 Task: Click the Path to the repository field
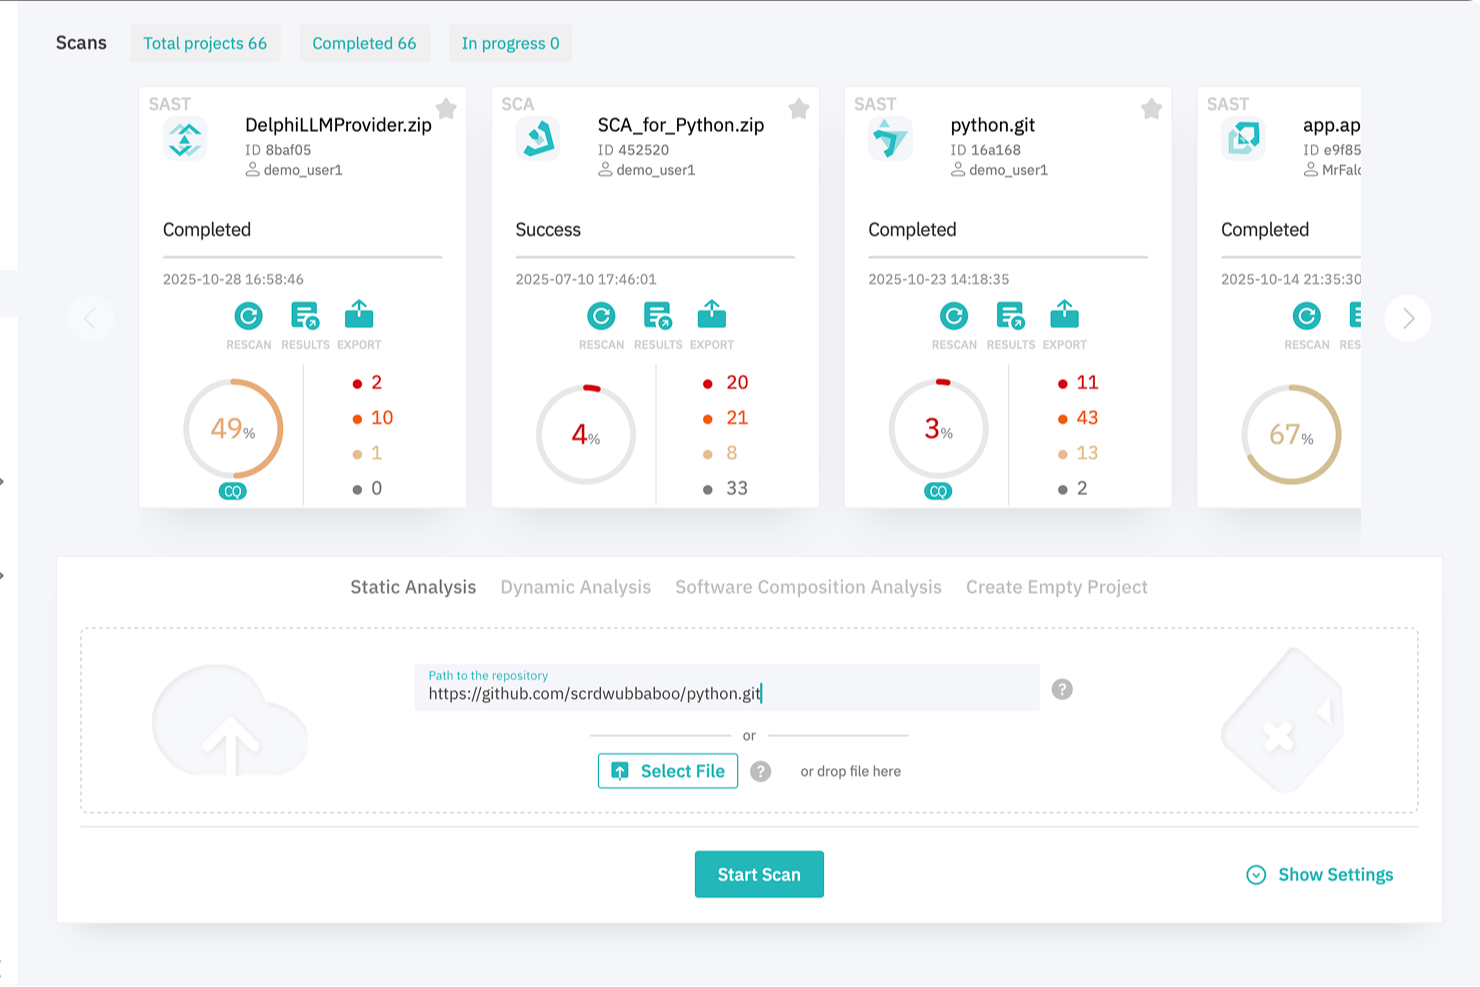click(727, 687)
